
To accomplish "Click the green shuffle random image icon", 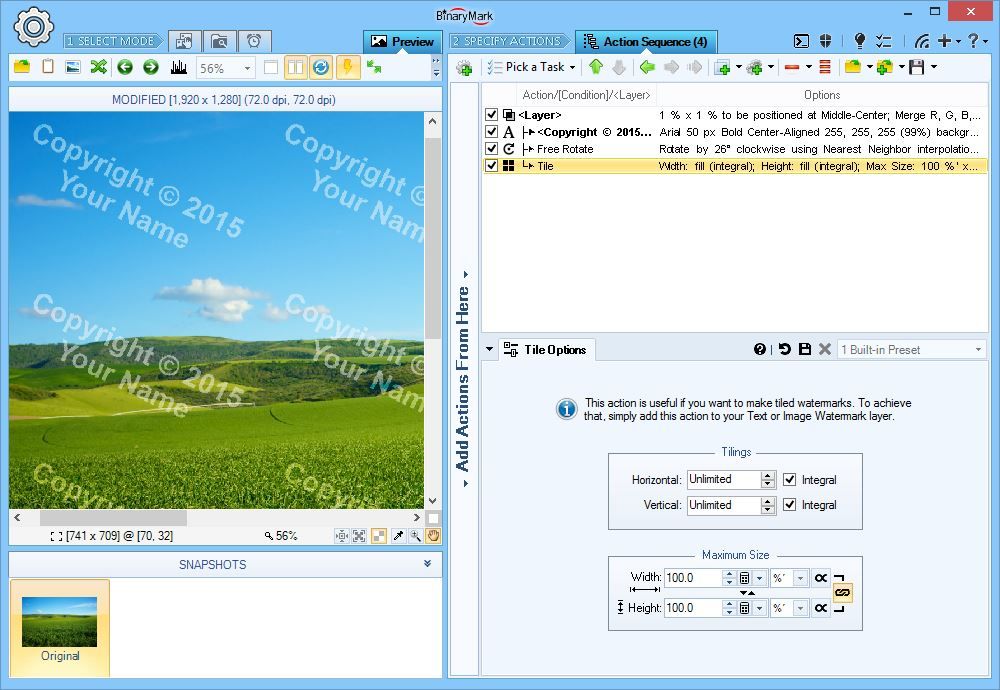I will pyautogui.click(x=99, y=66).
